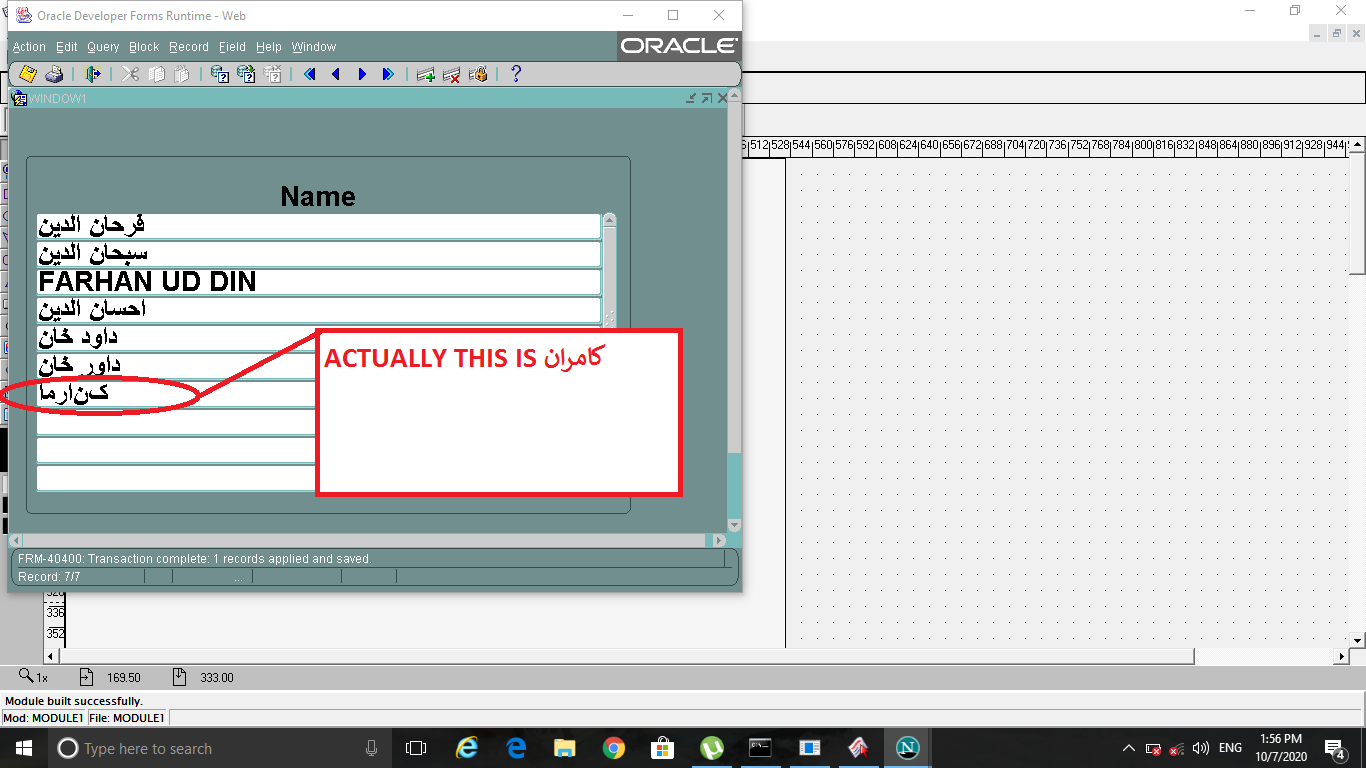Show hidden system tray icons chevron
The height and width of the screenshot is (768, 1366).
pos(1129,748)
